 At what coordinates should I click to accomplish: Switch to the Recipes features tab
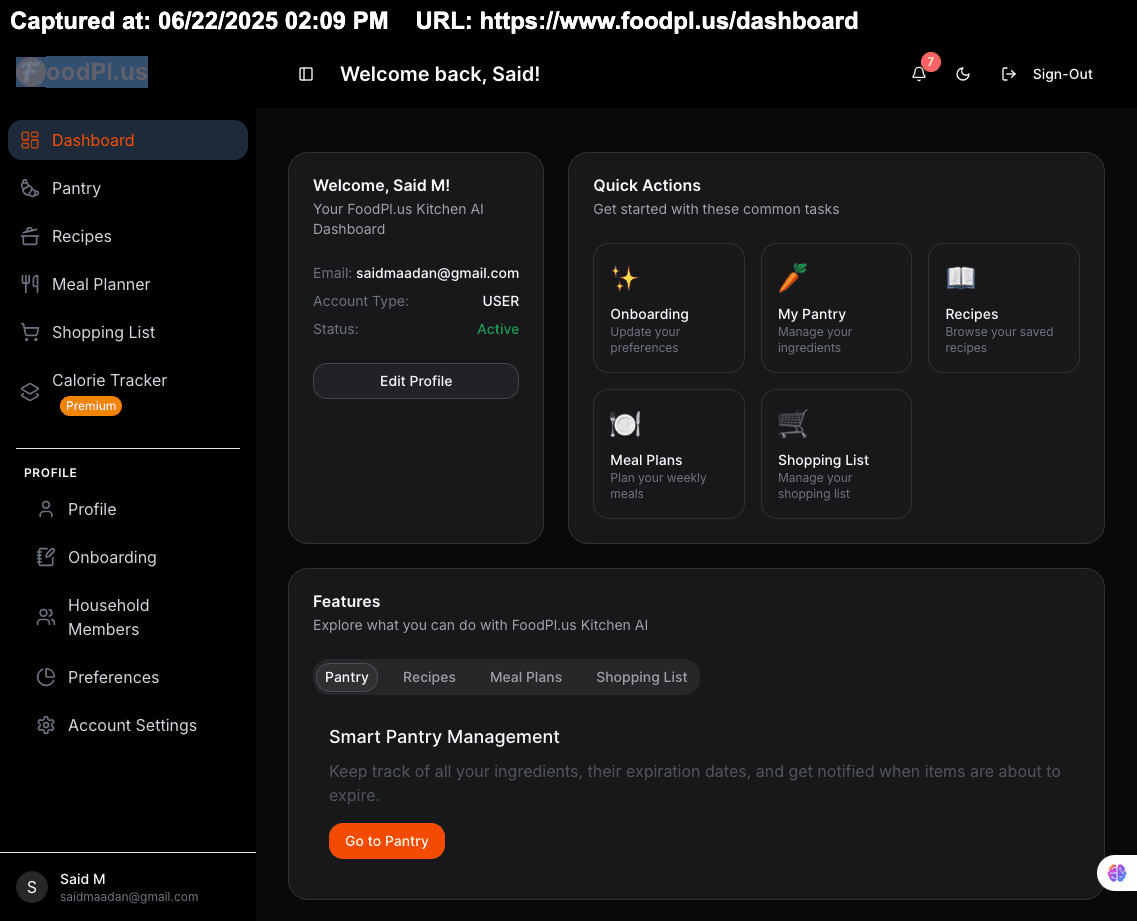[429, 677]
